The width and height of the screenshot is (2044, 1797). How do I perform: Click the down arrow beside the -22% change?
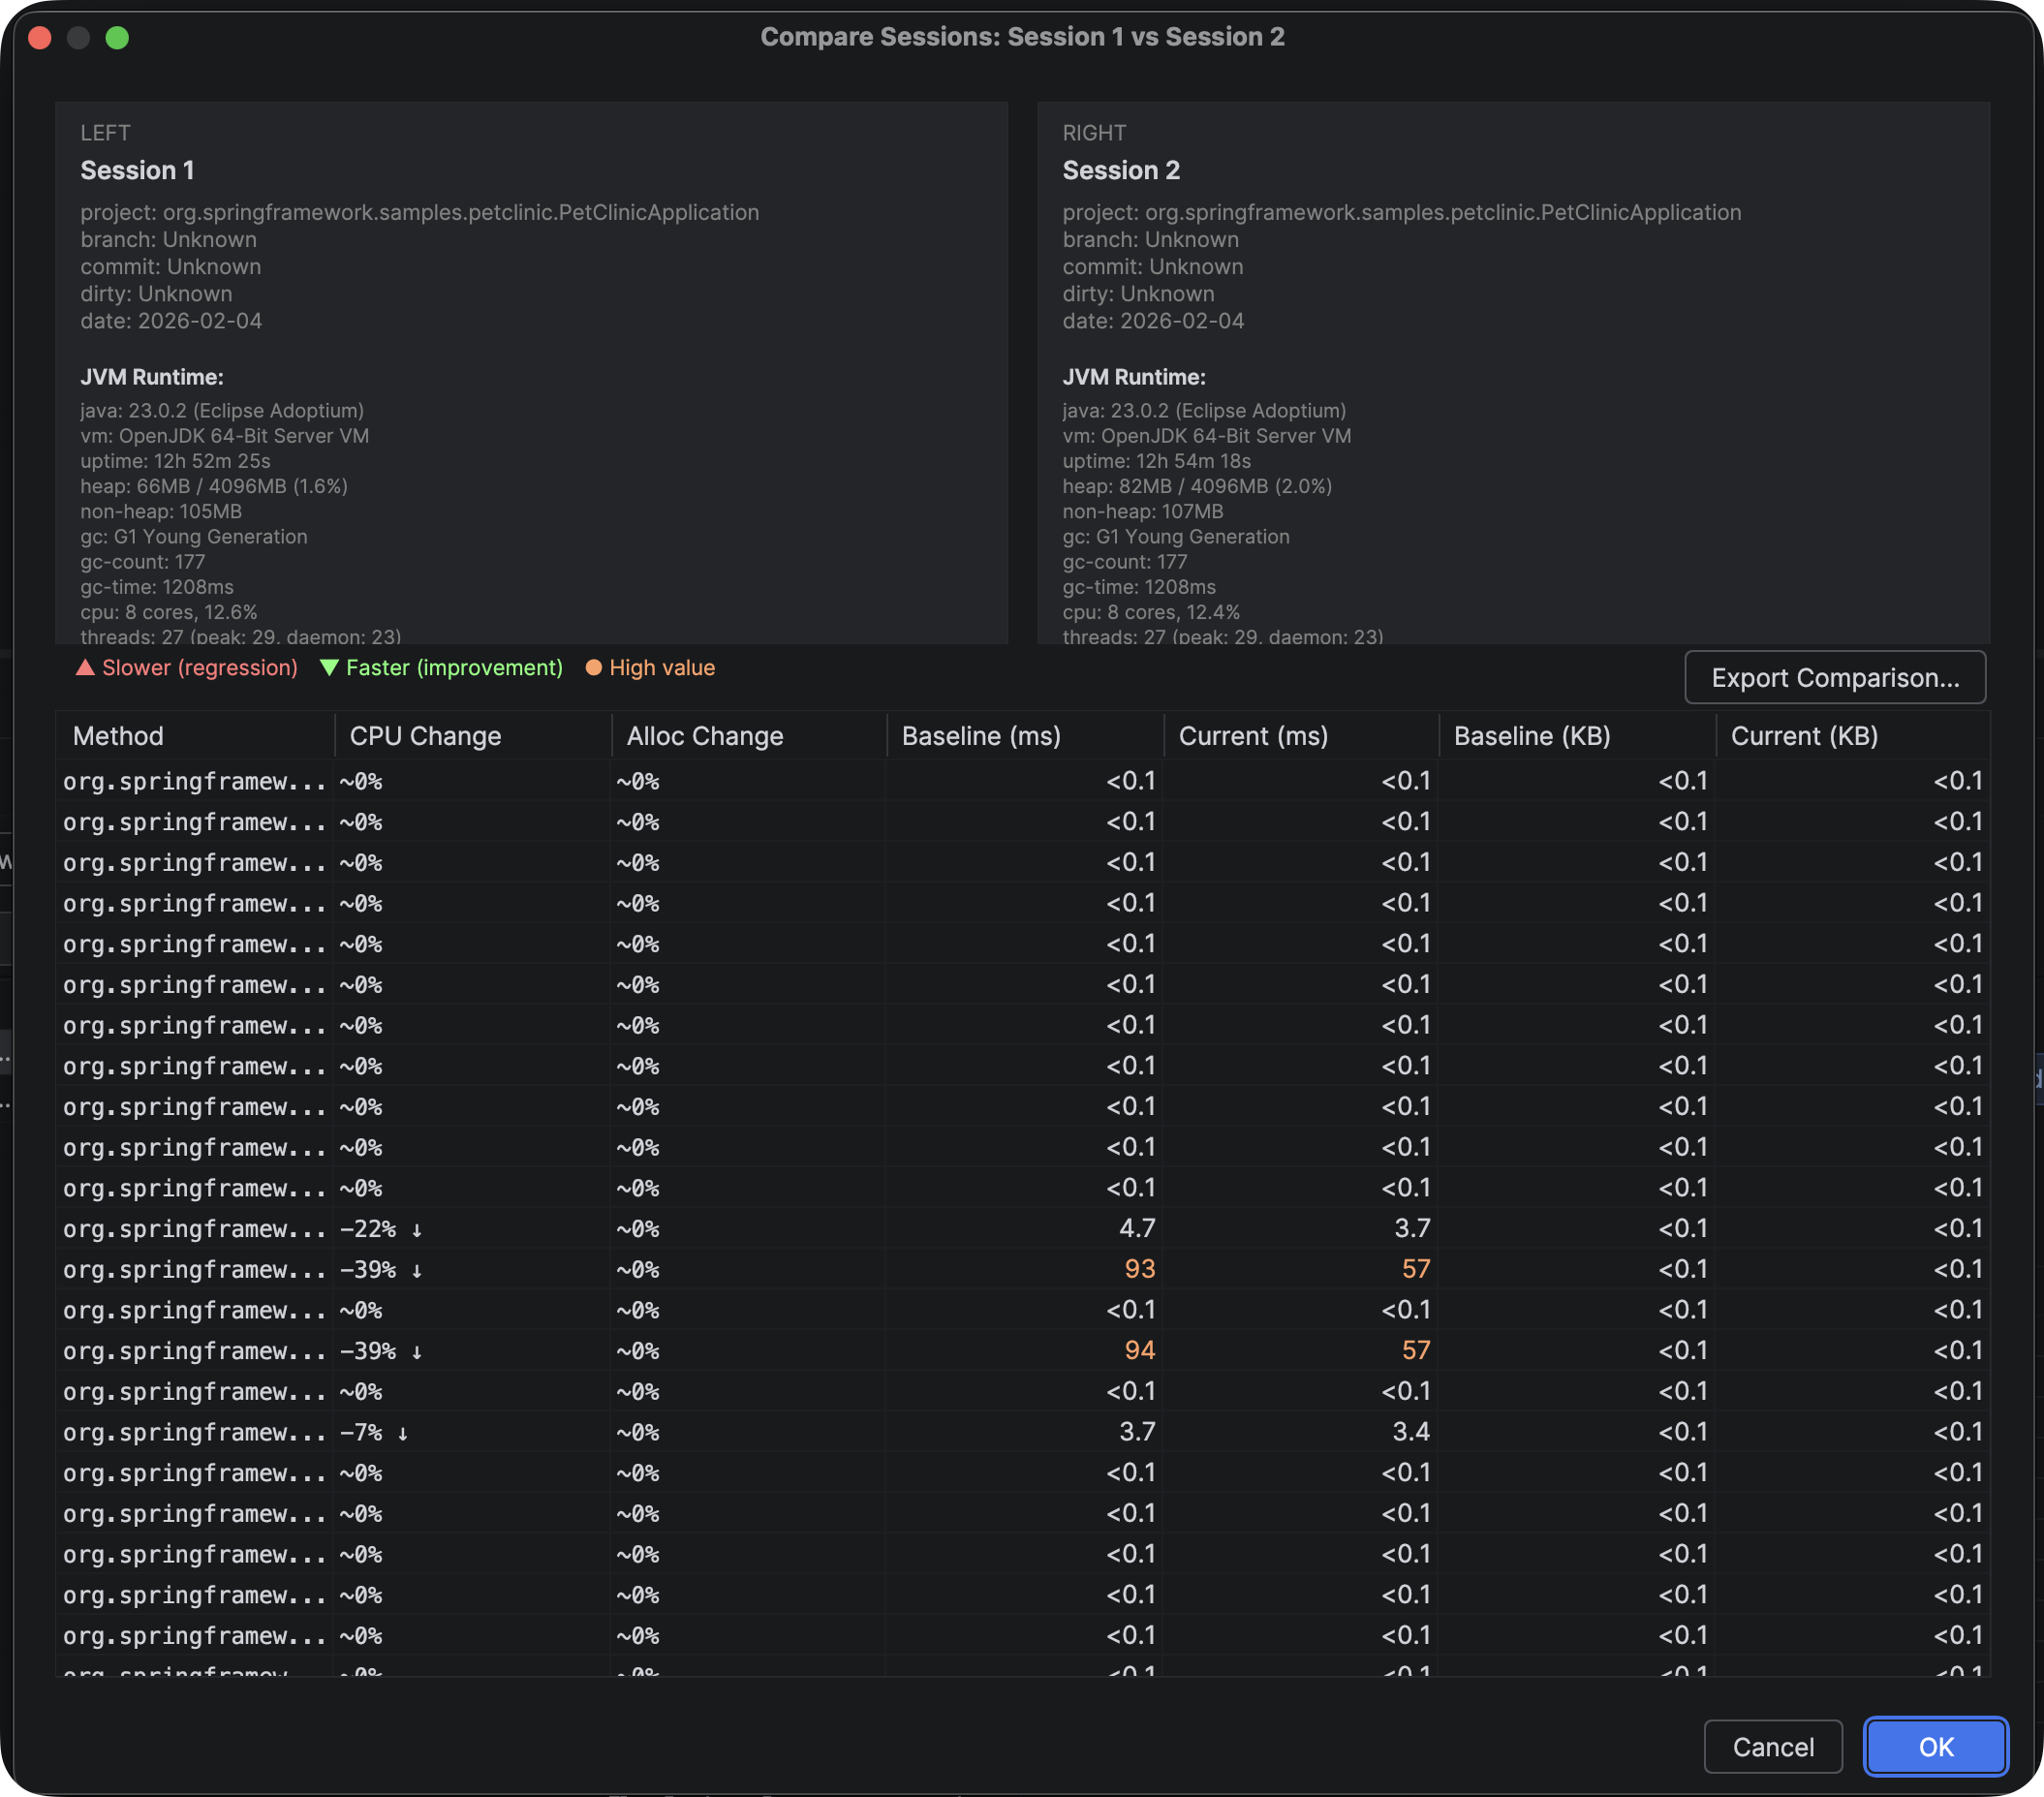click(417, 1229)
